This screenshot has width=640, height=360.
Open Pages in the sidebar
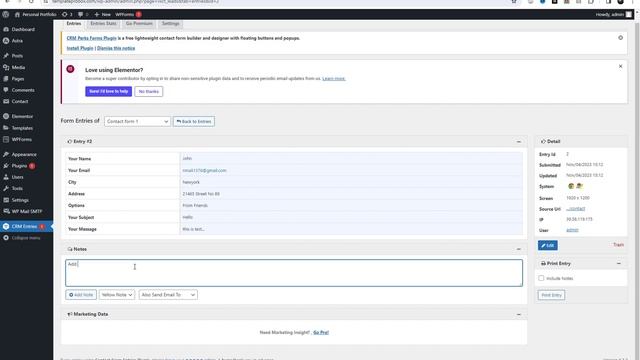[x=18, y=79]
